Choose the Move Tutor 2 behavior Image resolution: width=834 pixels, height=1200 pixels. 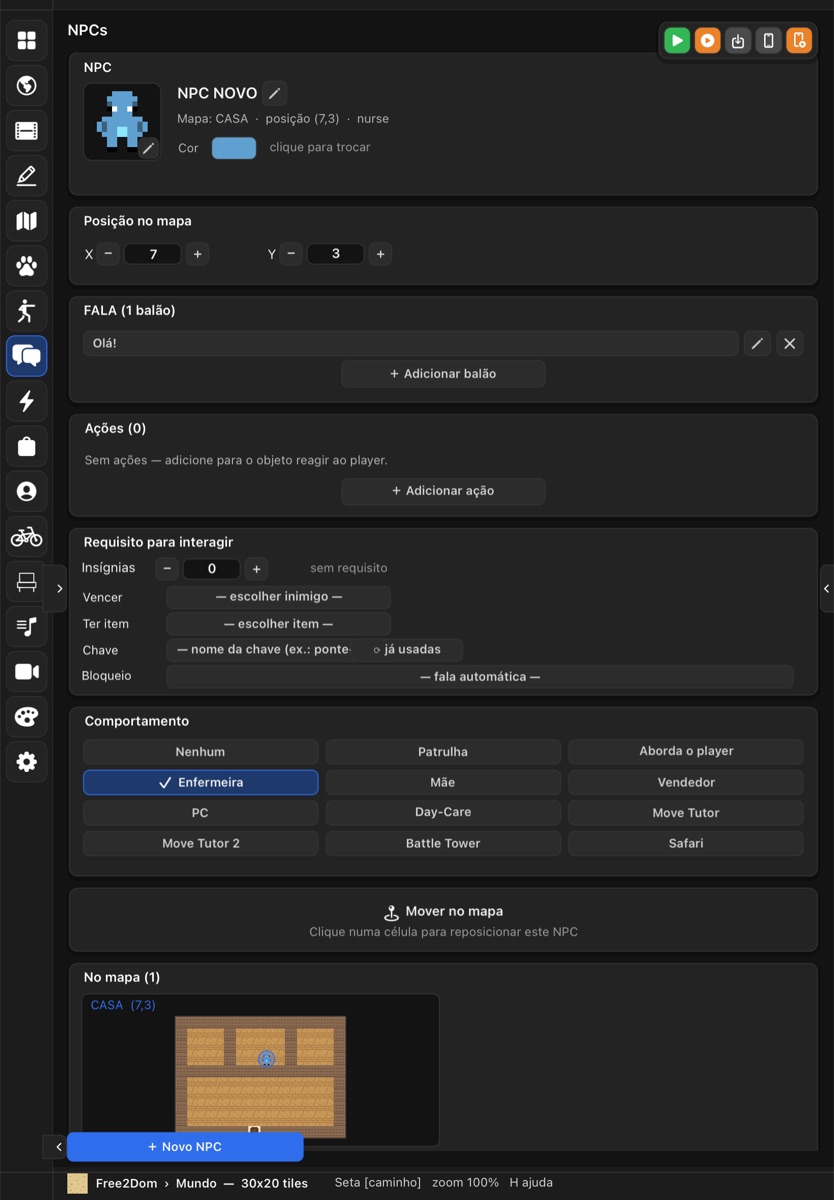200,843
